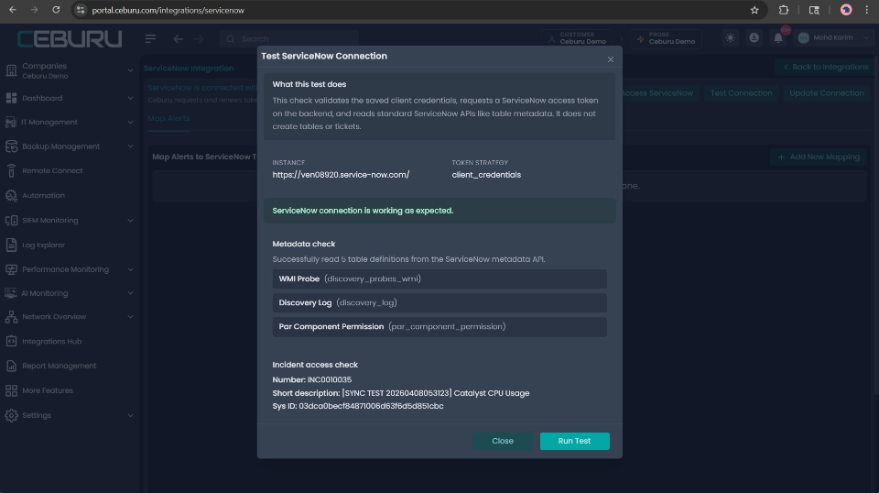Viewport: 879px width, 493px height.
Task: Click the SIEM Monitoring icon
Action: point(11,220)
